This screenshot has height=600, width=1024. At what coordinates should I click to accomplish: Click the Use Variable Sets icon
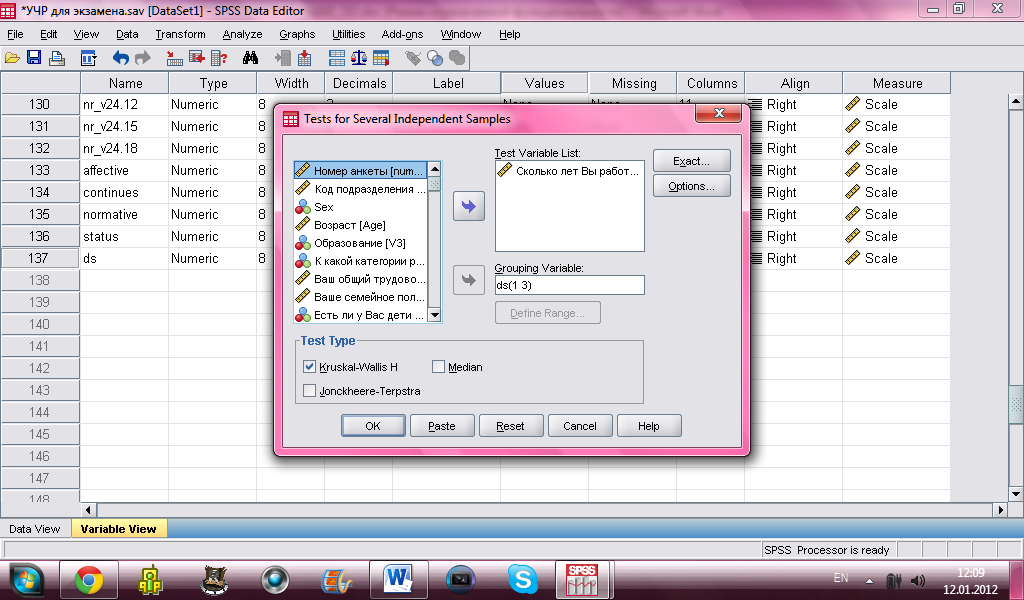pos(435,58)
